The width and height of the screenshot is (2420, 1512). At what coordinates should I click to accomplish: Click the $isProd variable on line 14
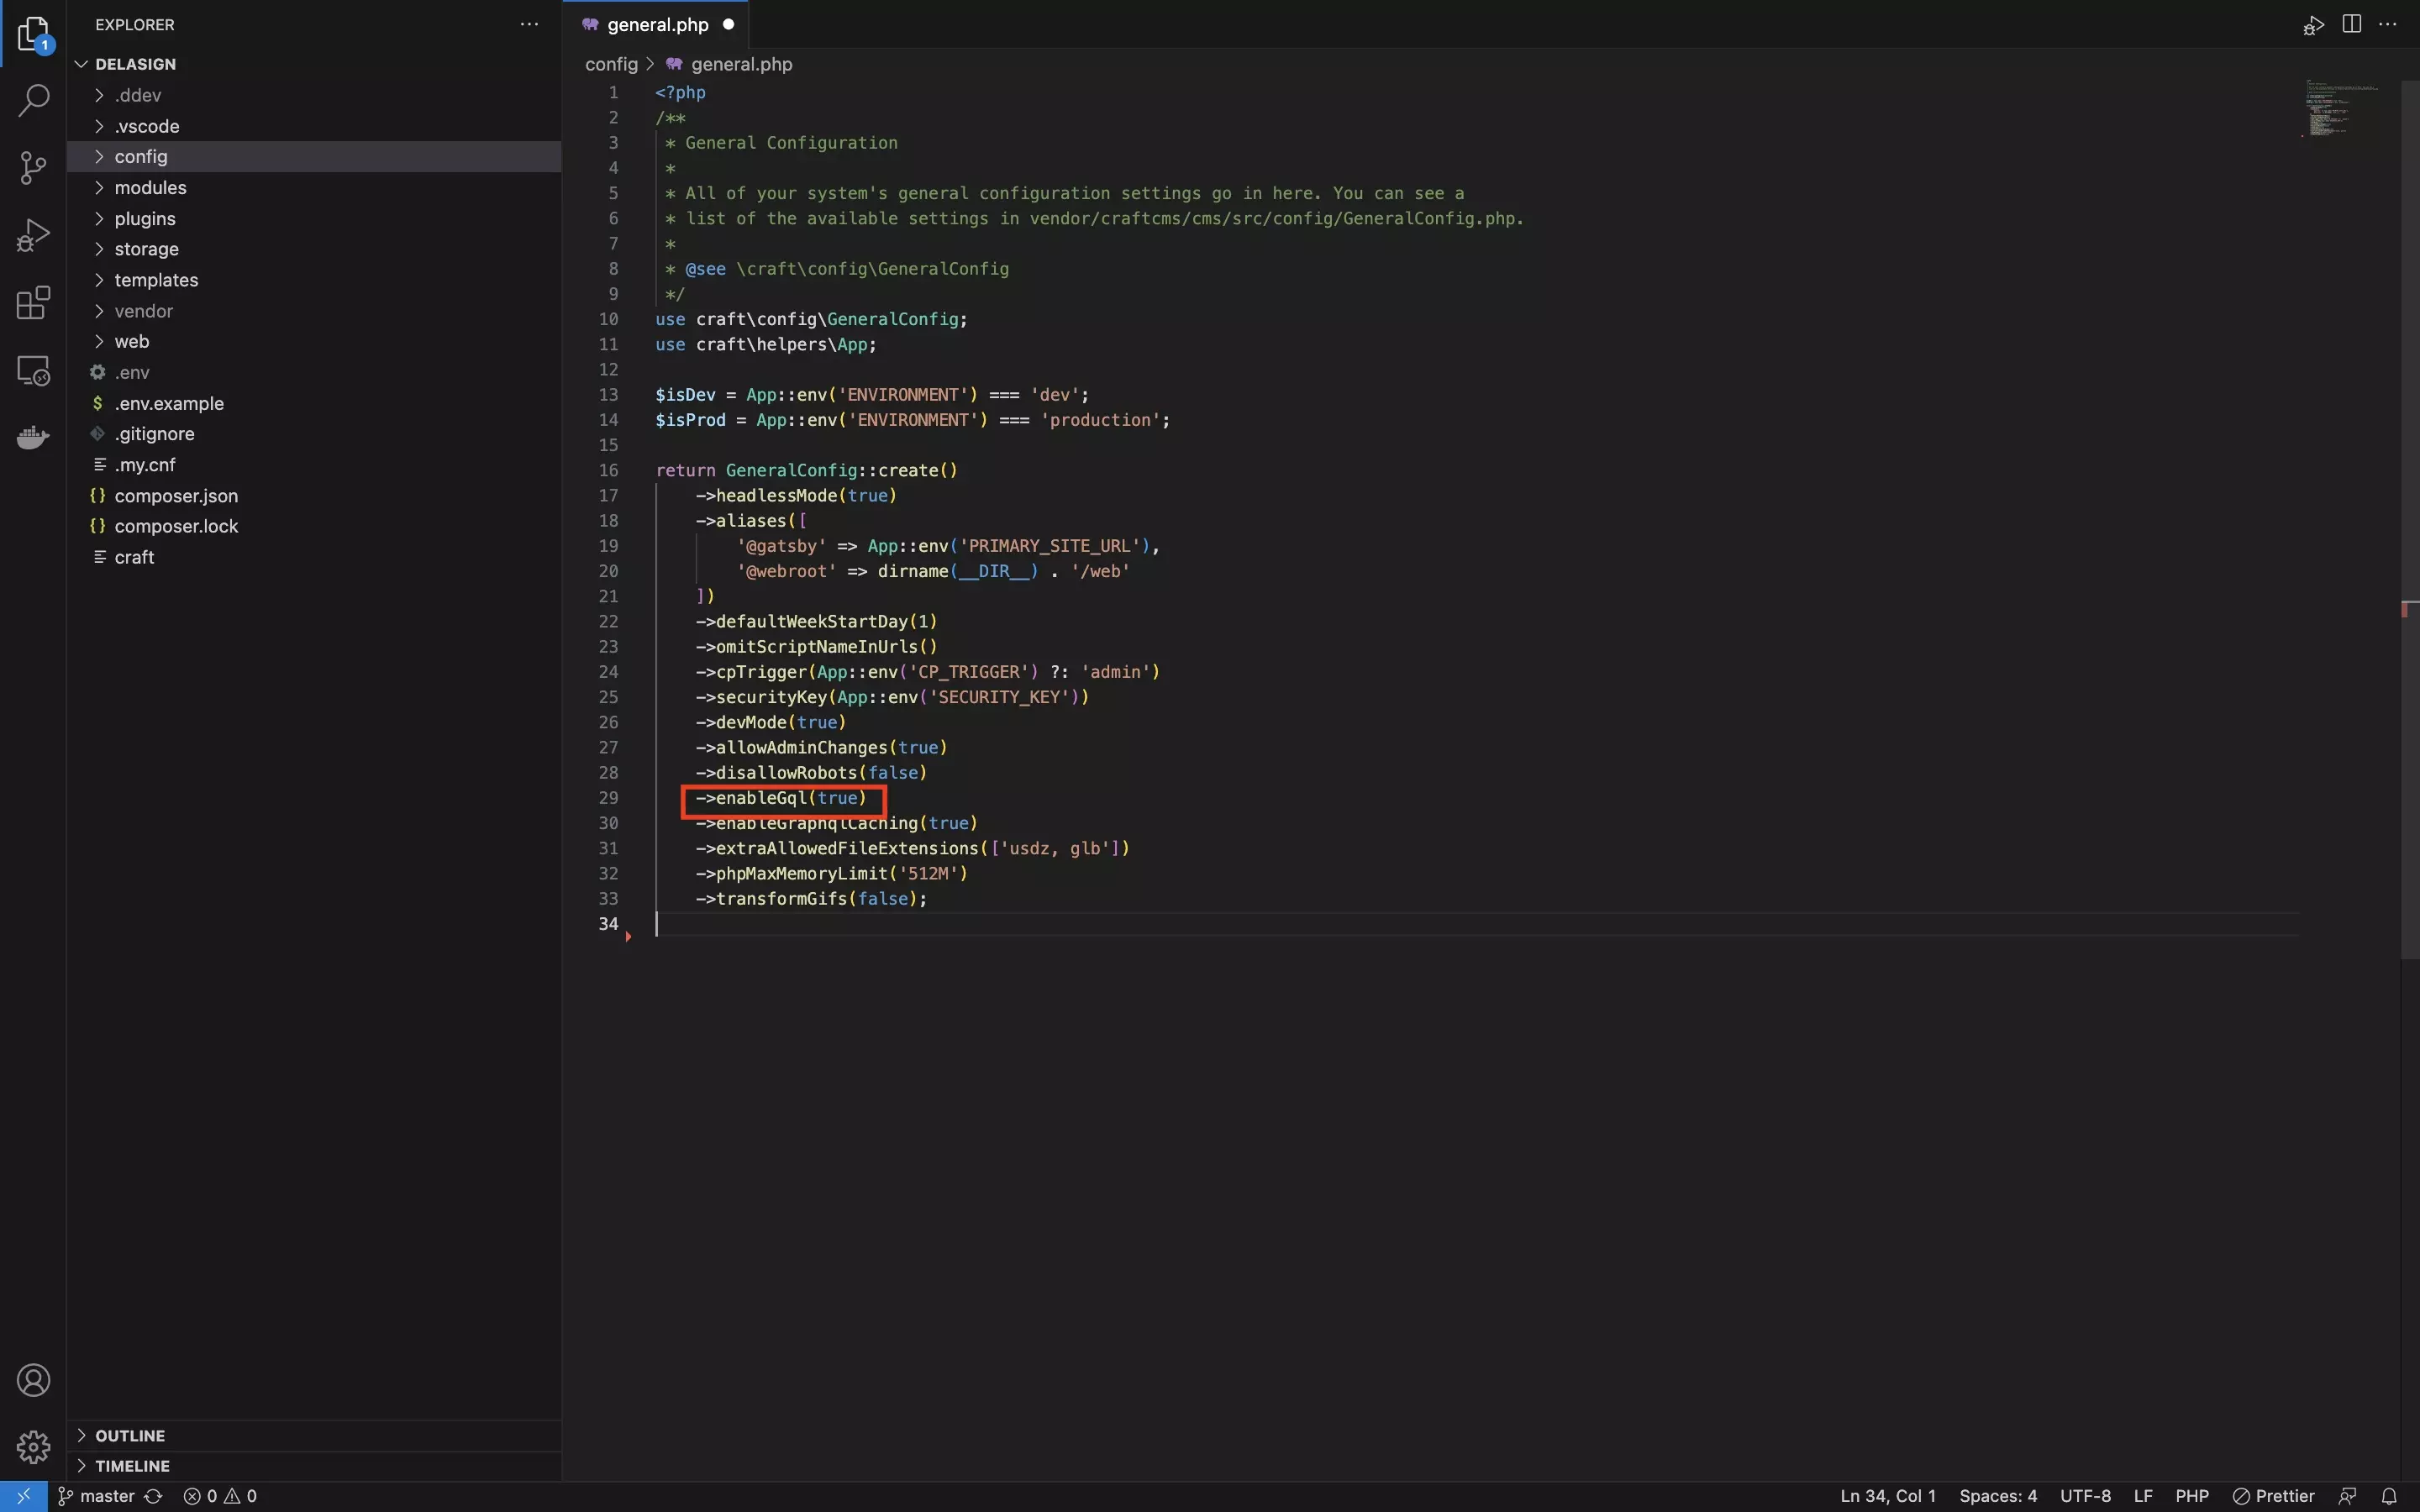(690, 420)
